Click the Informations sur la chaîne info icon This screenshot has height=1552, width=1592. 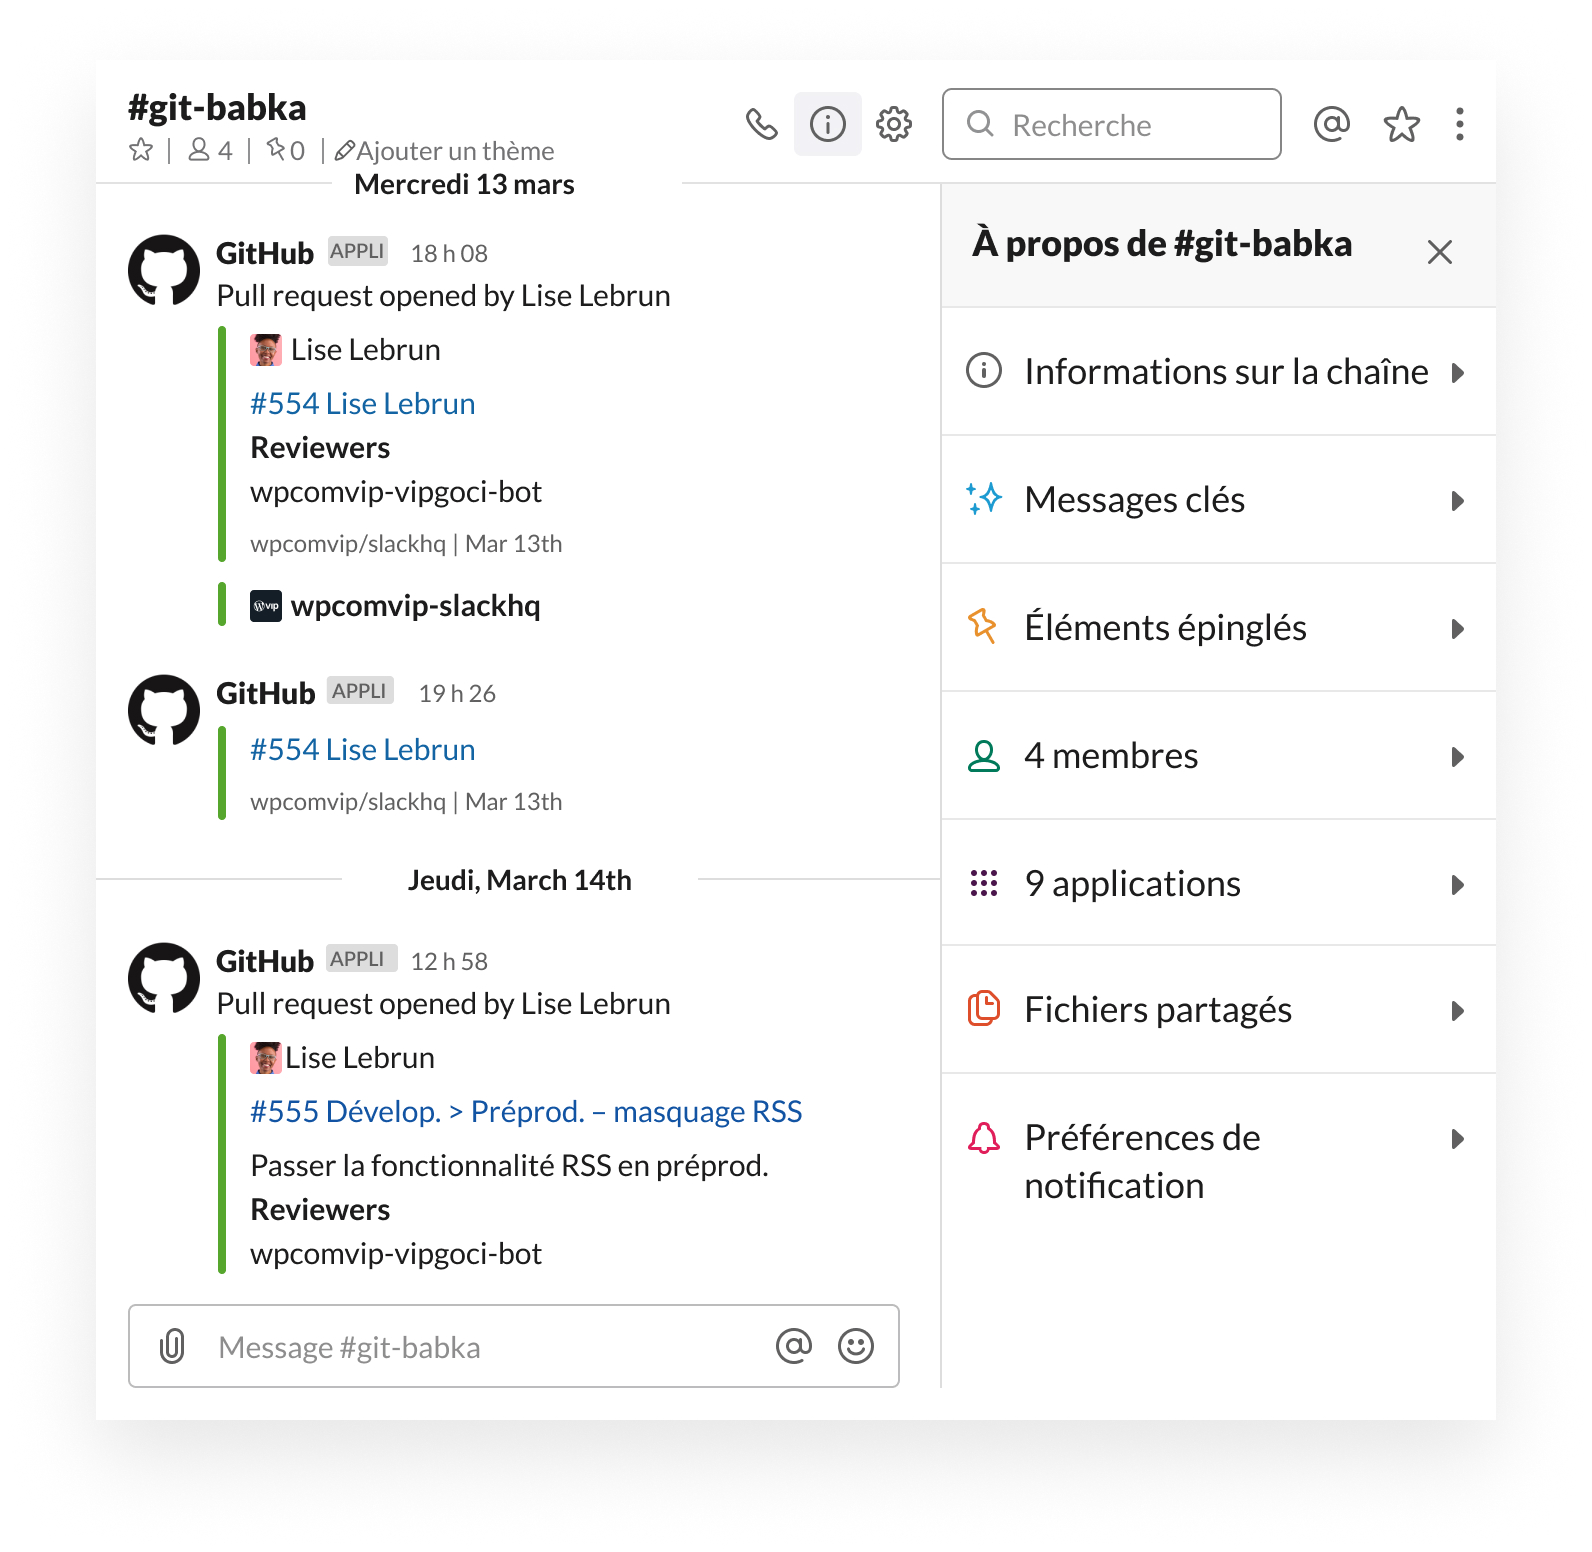984,370
